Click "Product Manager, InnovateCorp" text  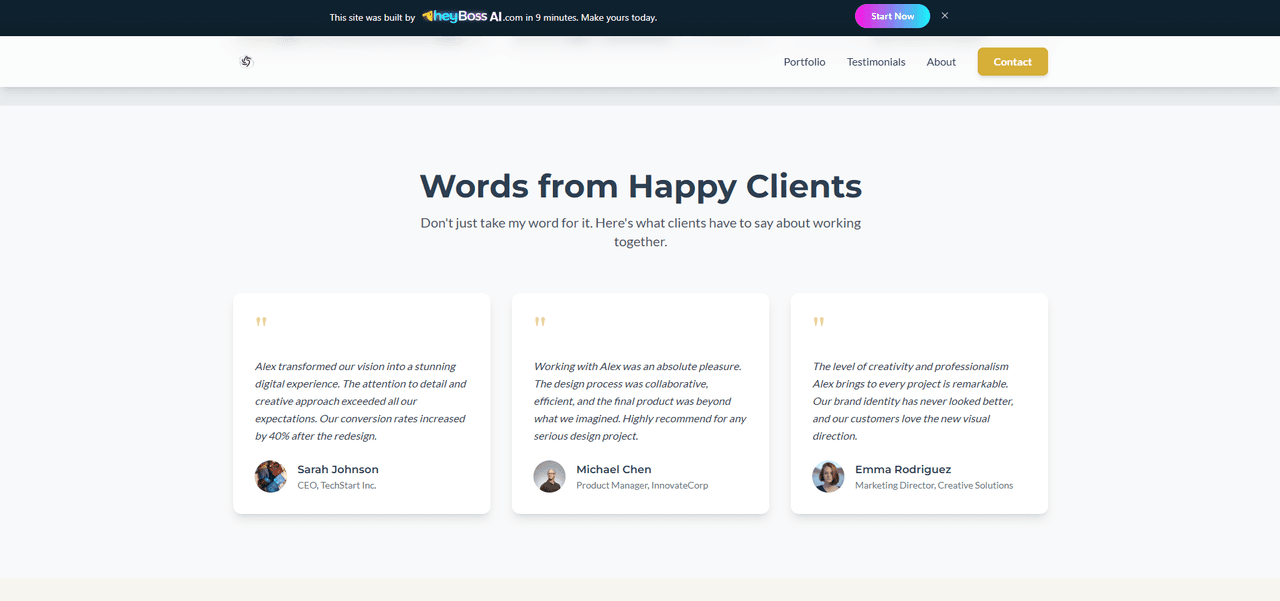pos(642,485)
